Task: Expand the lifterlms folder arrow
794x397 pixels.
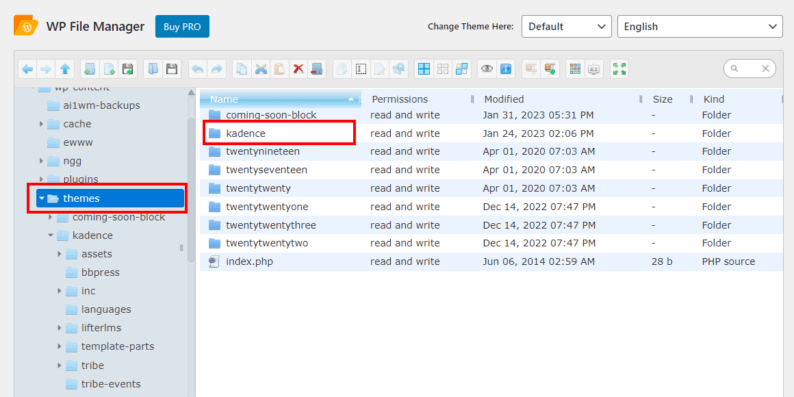Action: pyautogui.click(x=60, y=328)
